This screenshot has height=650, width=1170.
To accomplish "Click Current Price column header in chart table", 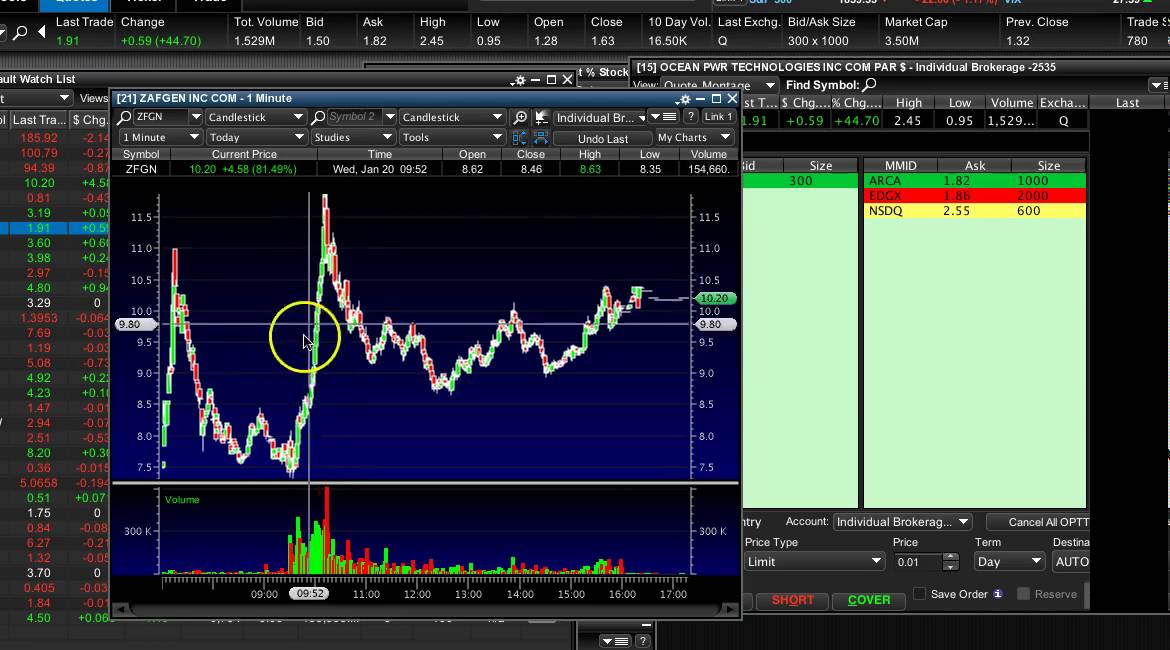I will [x=244, y=154].
